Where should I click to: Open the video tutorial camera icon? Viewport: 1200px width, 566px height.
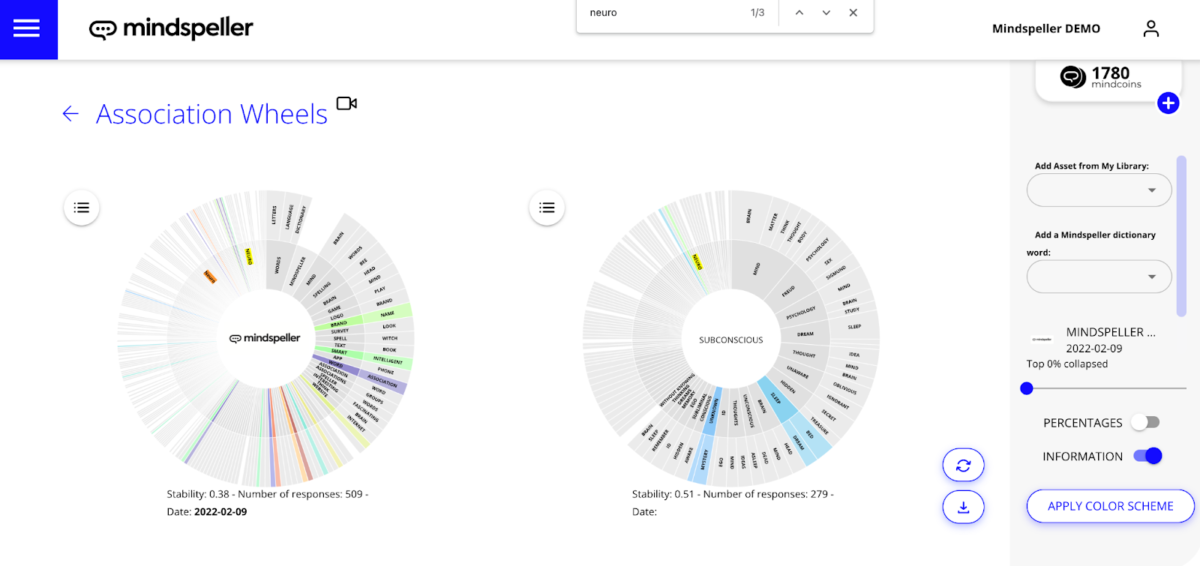pyautogui.click(x=347, y=103)
